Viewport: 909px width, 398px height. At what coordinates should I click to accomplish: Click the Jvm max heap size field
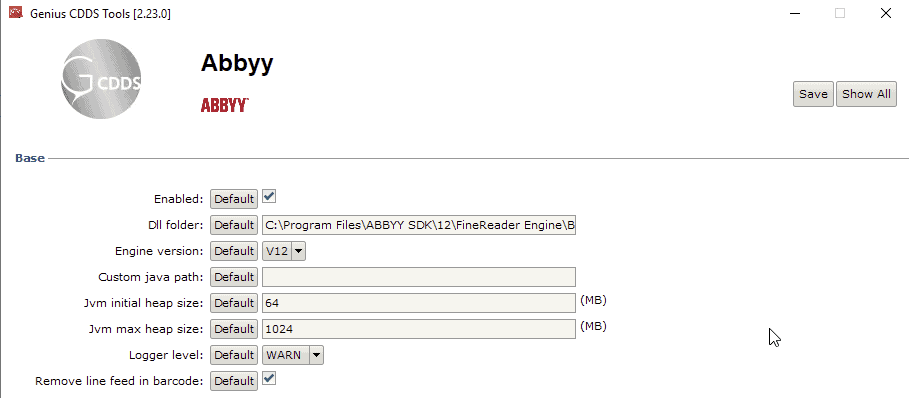(x=419, y=329)
